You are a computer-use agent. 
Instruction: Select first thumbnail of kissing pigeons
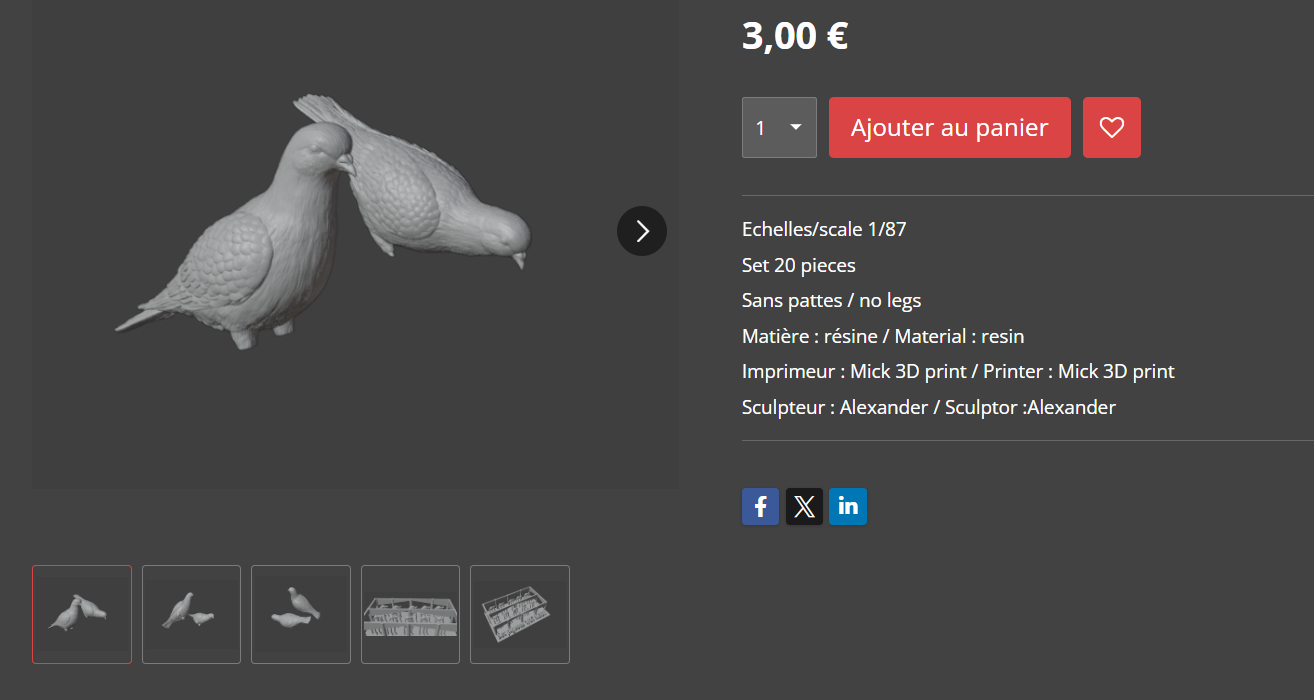[82, 614]
